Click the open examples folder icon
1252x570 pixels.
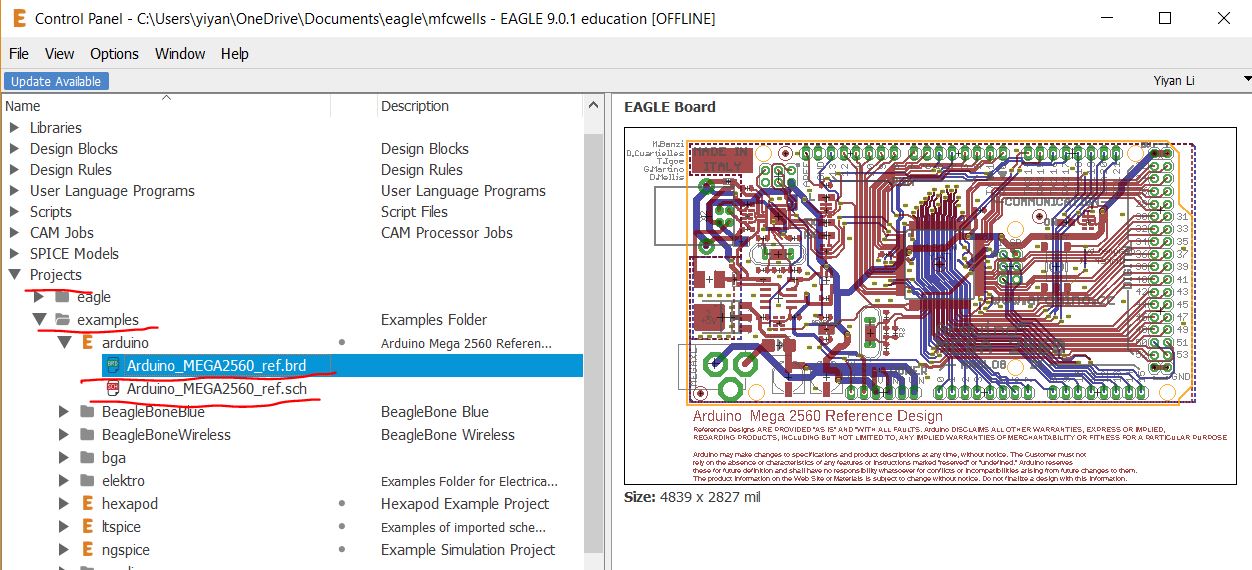[63, 320]
